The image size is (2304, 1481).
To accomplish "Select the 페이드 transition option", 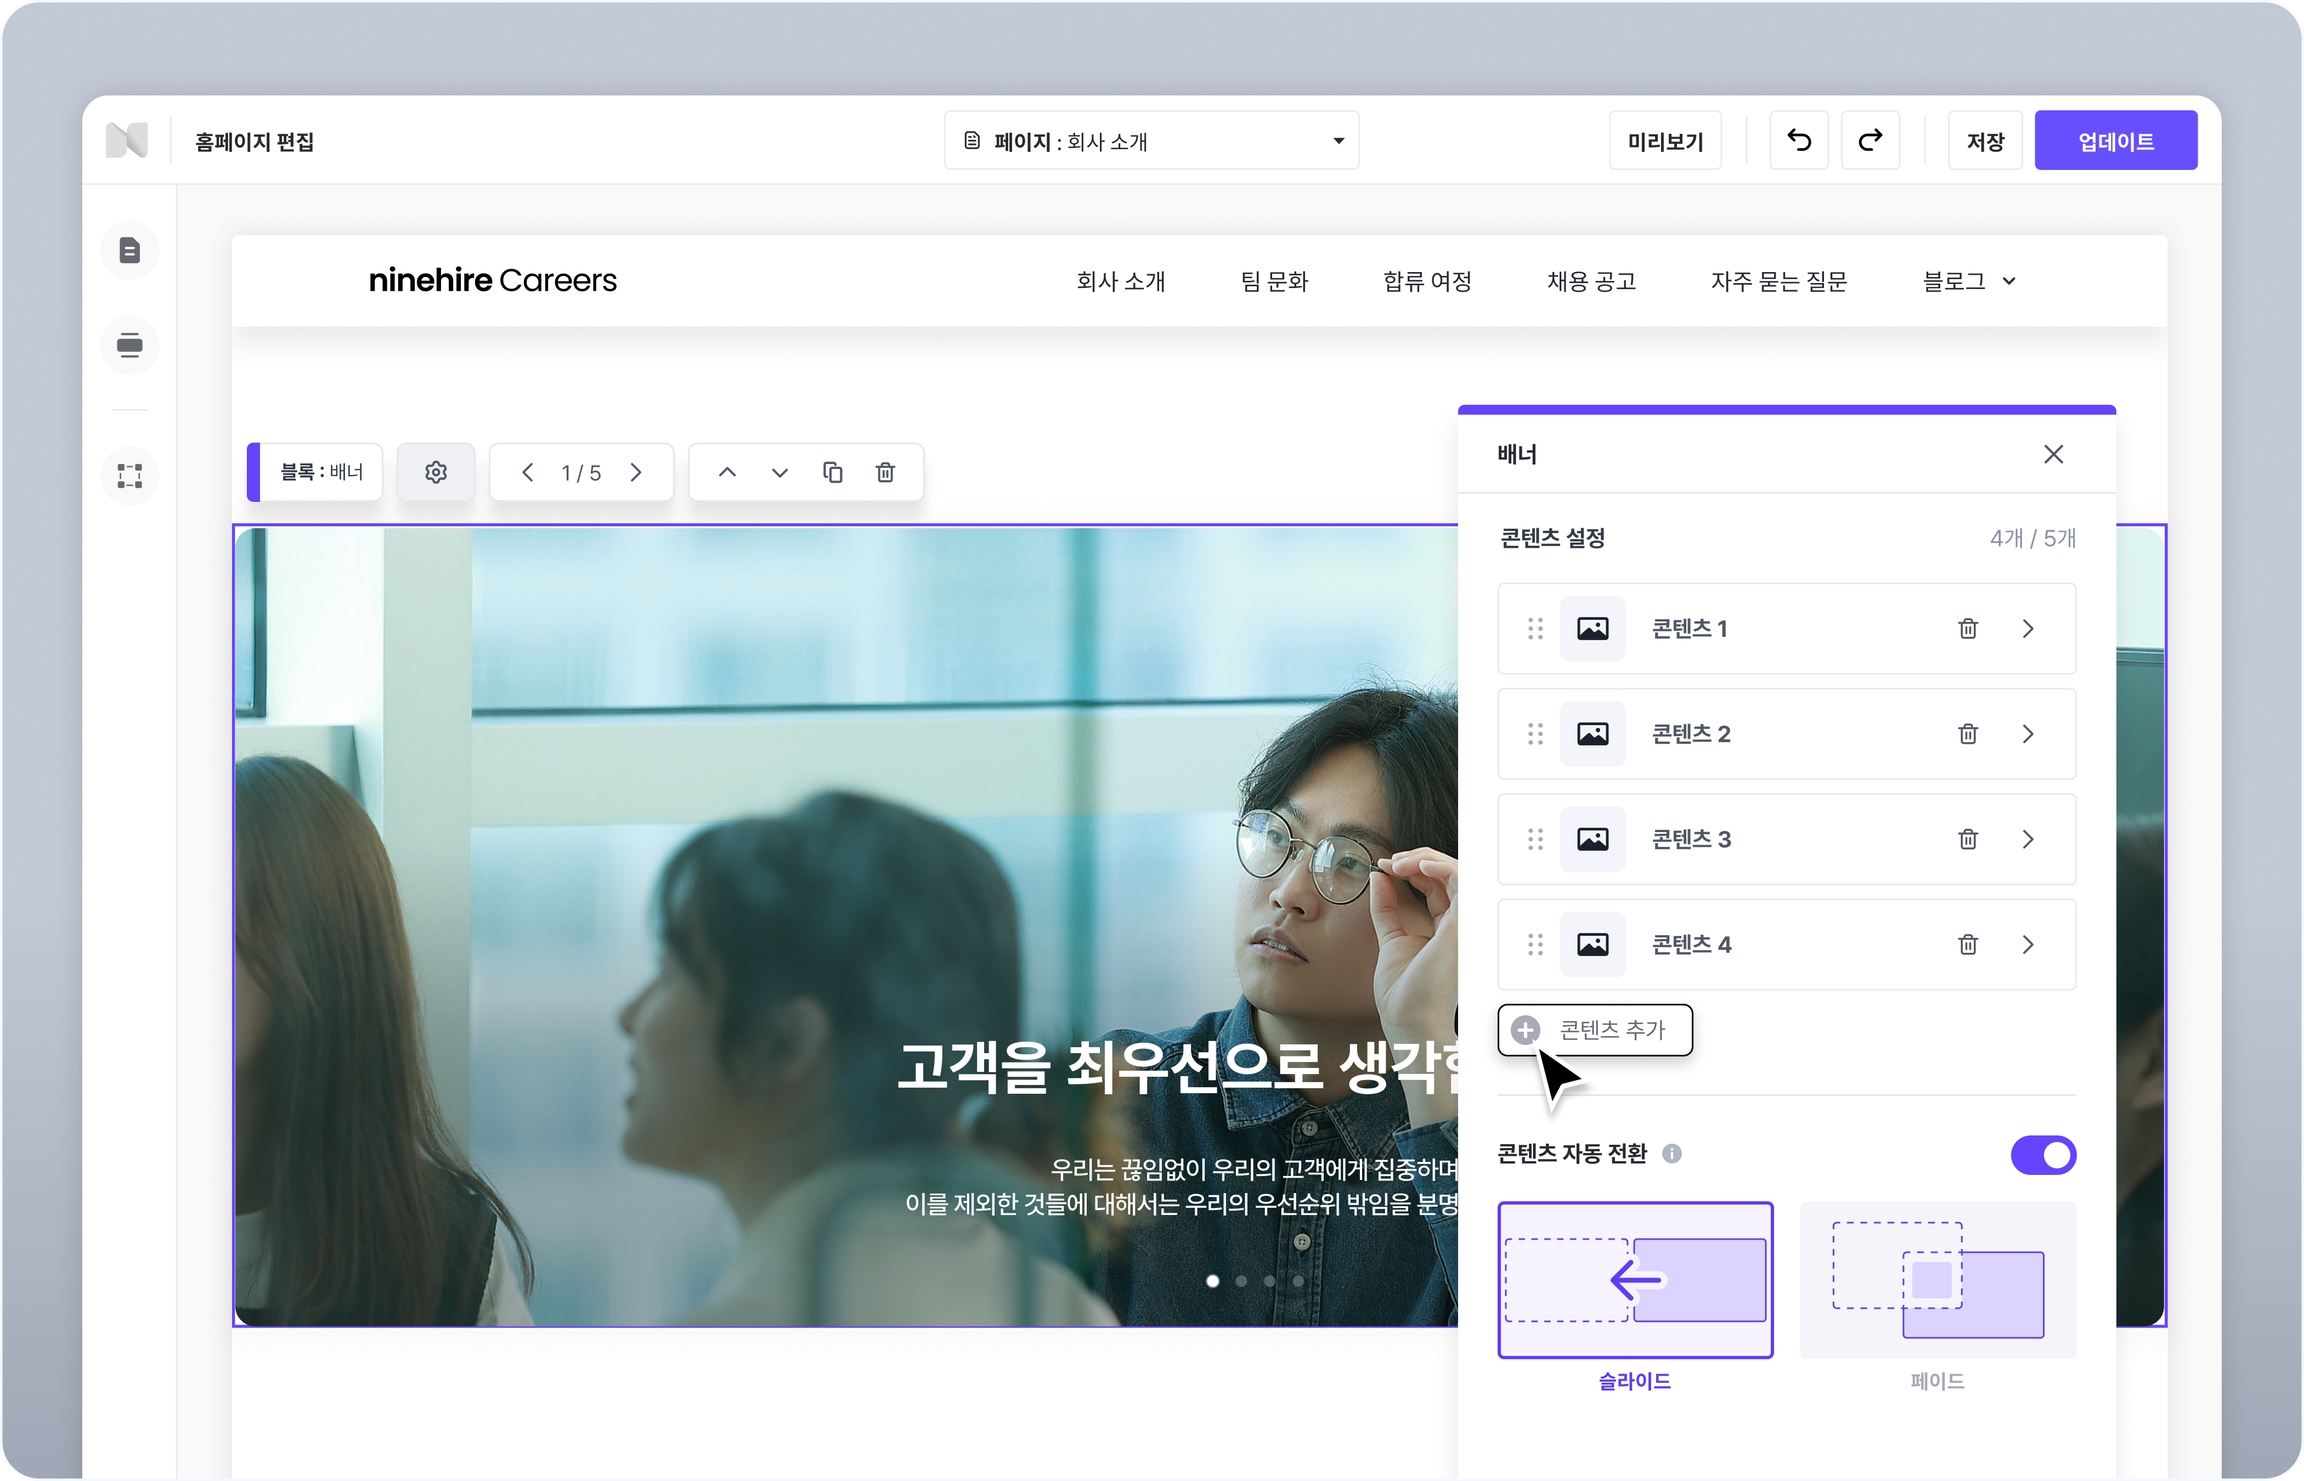I will (1937, 1280).
